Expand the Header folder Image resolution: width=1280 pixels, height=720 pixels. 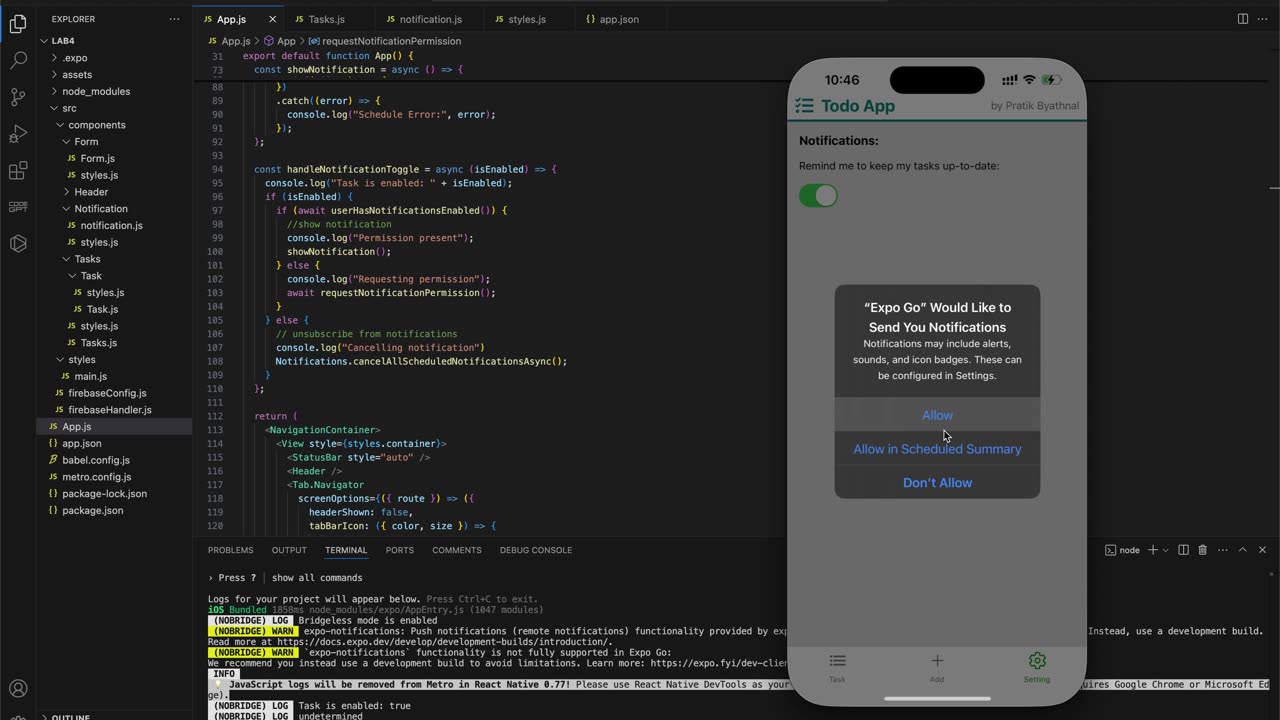(91, 192)
